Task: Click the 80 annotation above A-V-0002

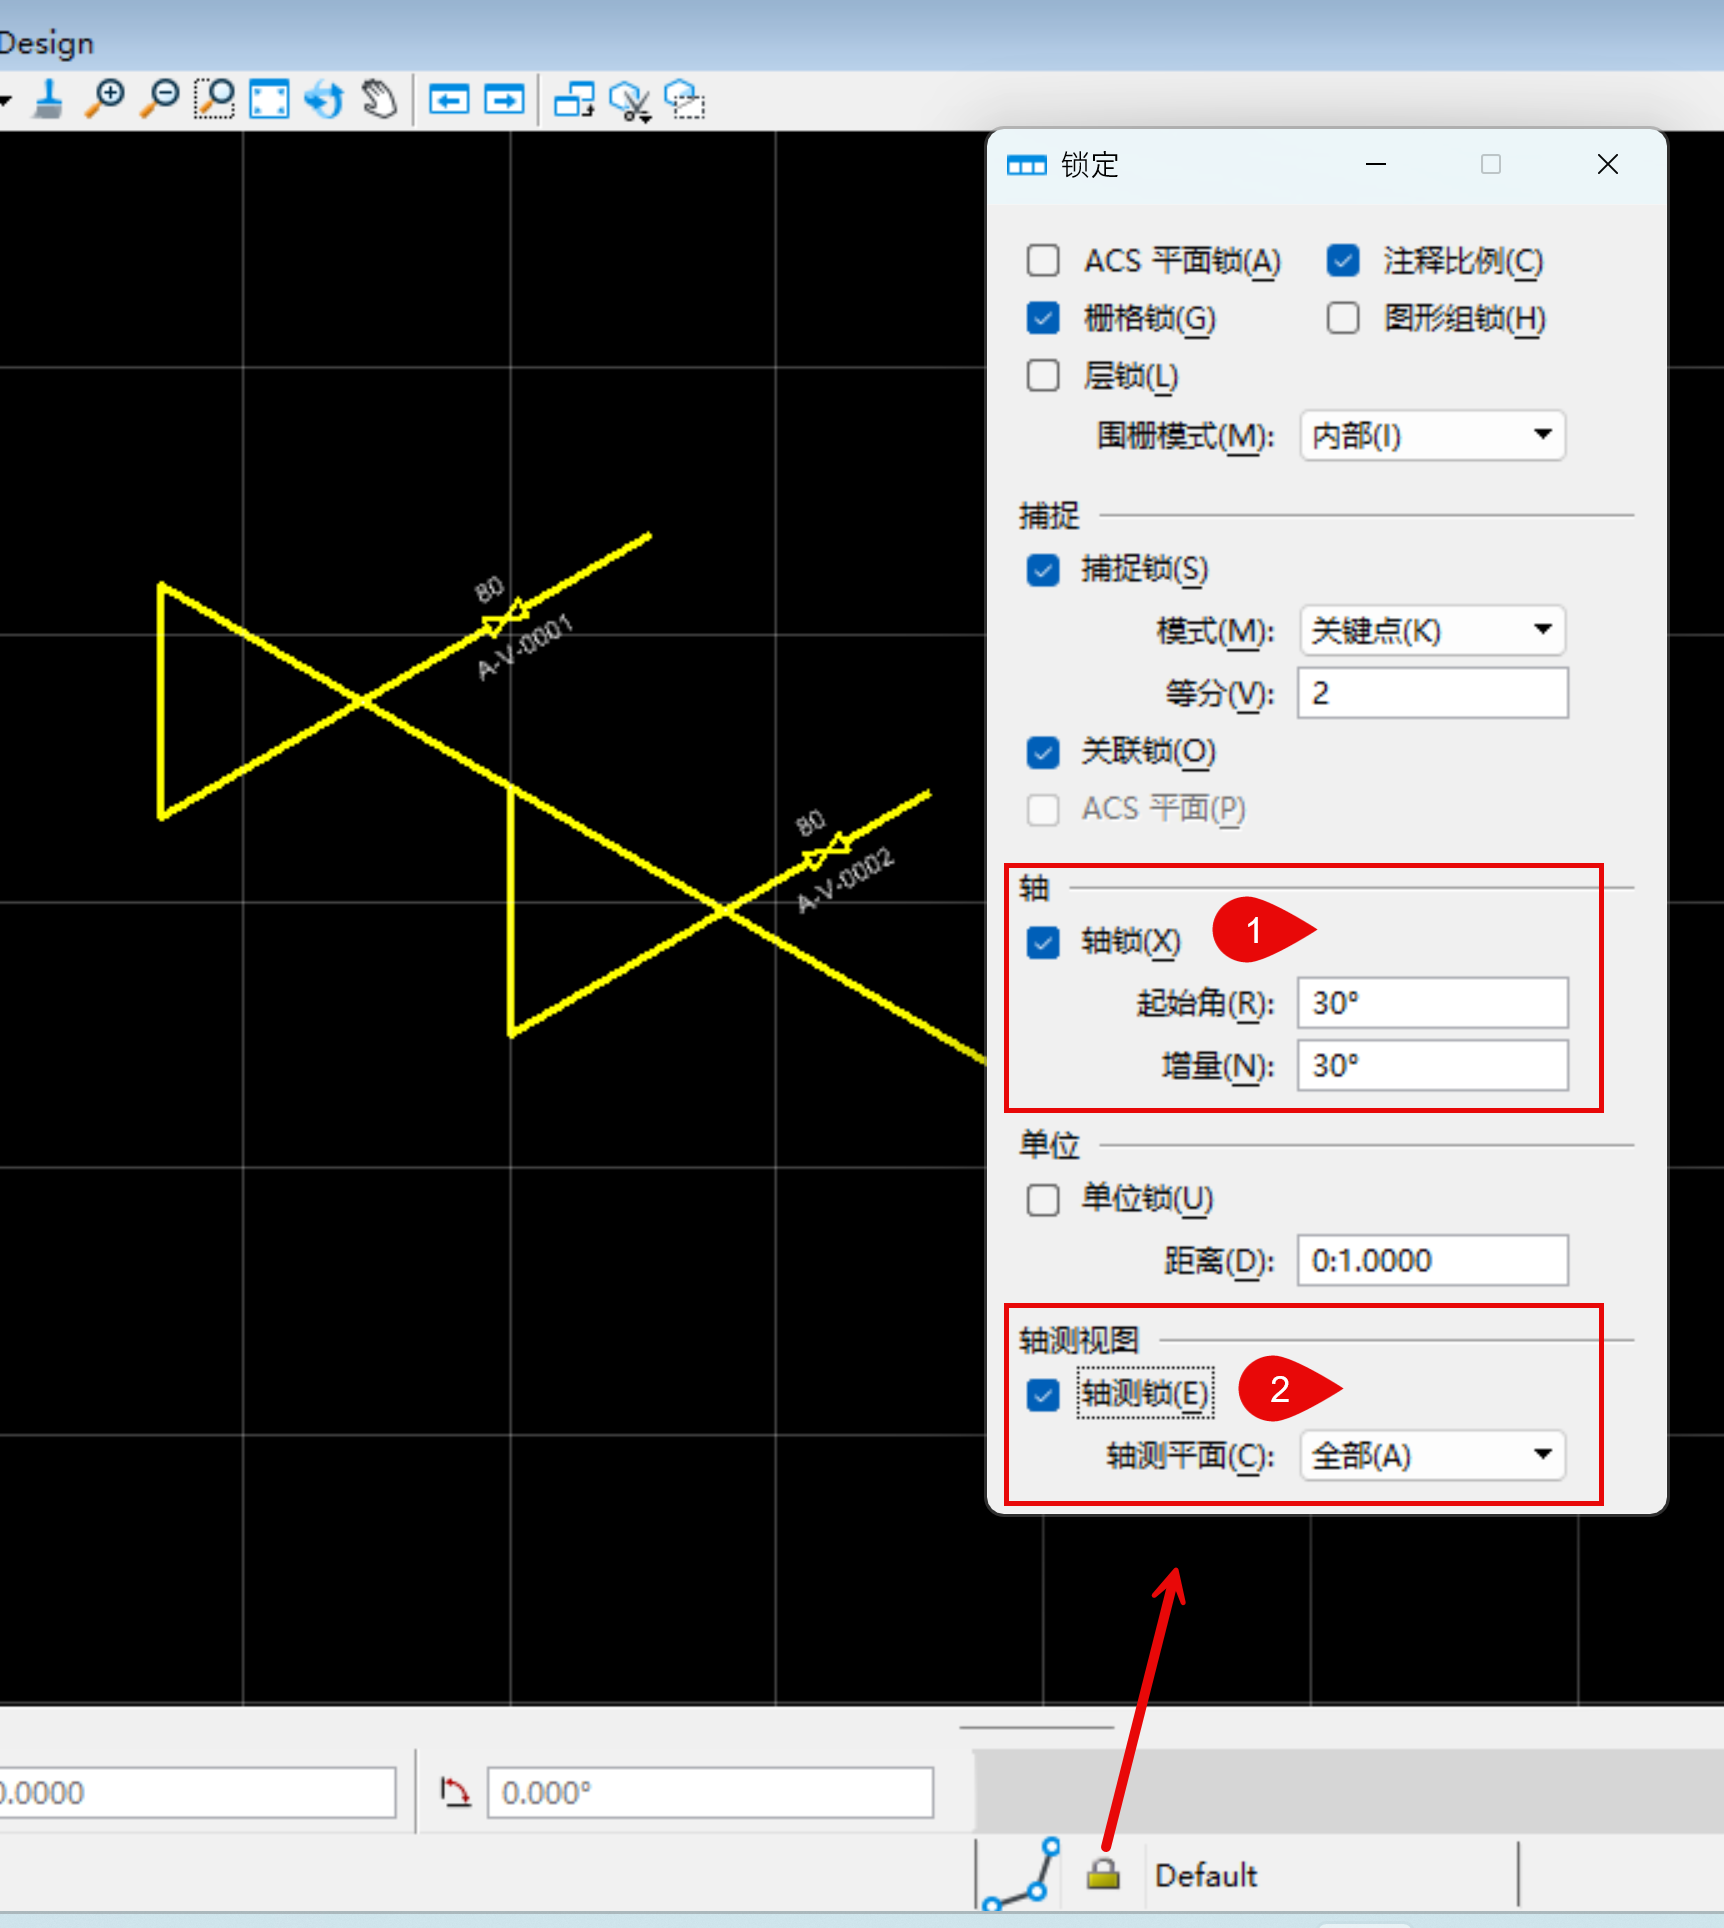Action: 810,823
